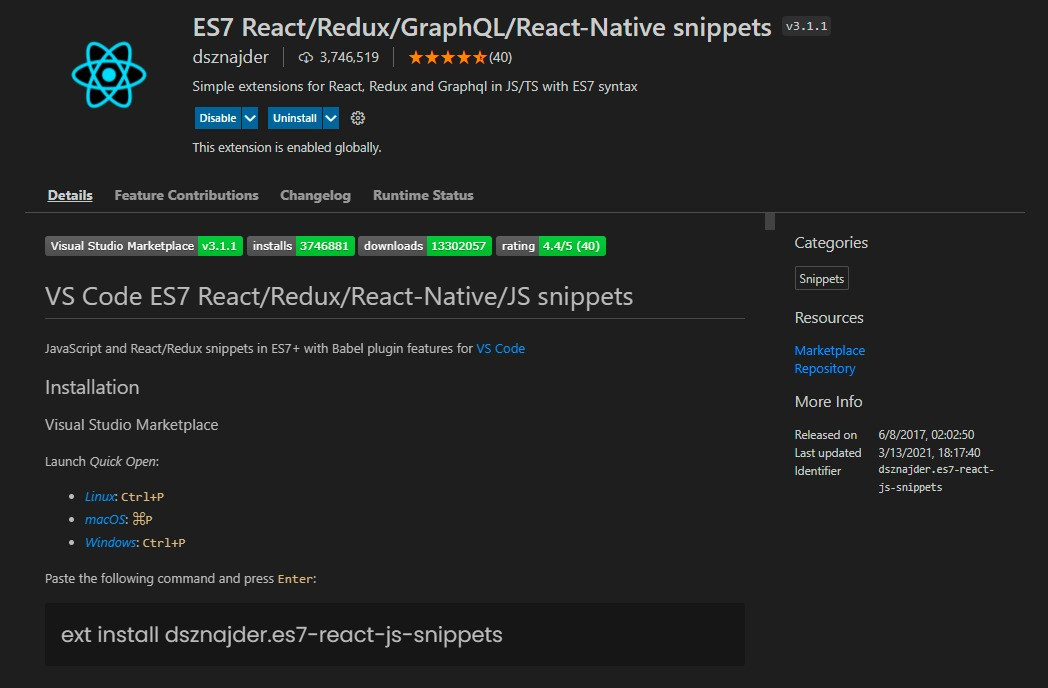1048x688 pixels.
Task: Click the Installation heading
Action: 92,387
